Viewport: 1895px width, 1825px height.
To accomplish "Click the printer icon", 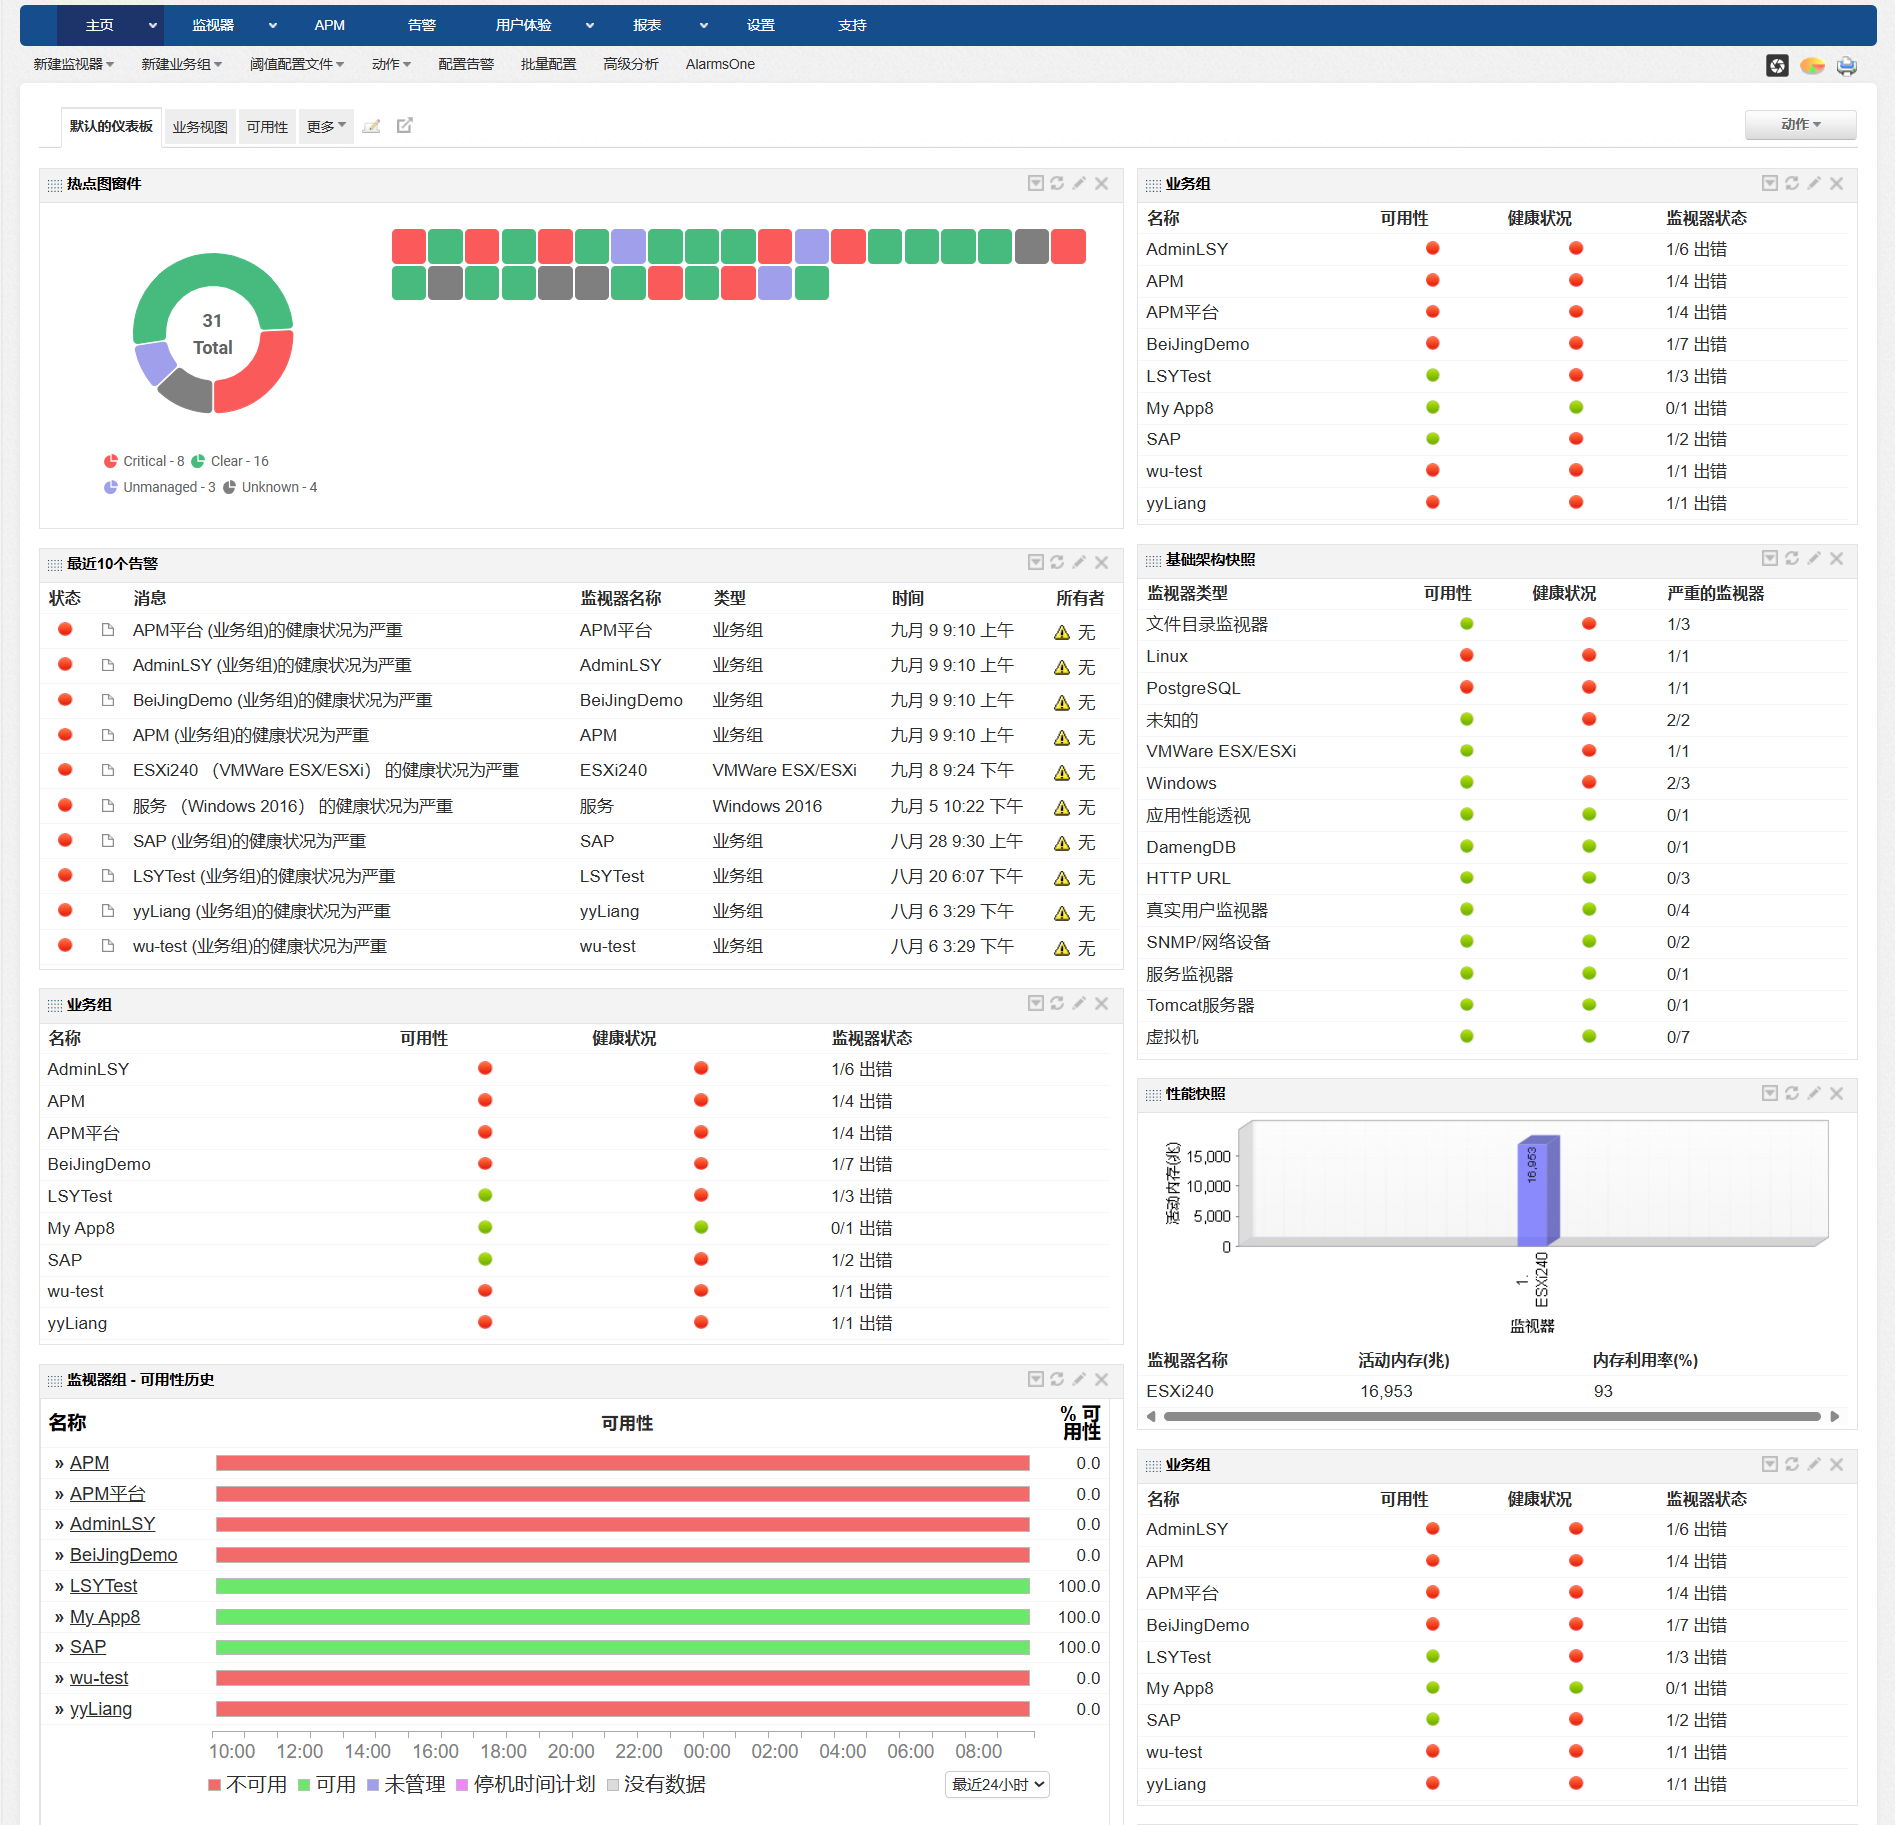I will (1846, 66).
